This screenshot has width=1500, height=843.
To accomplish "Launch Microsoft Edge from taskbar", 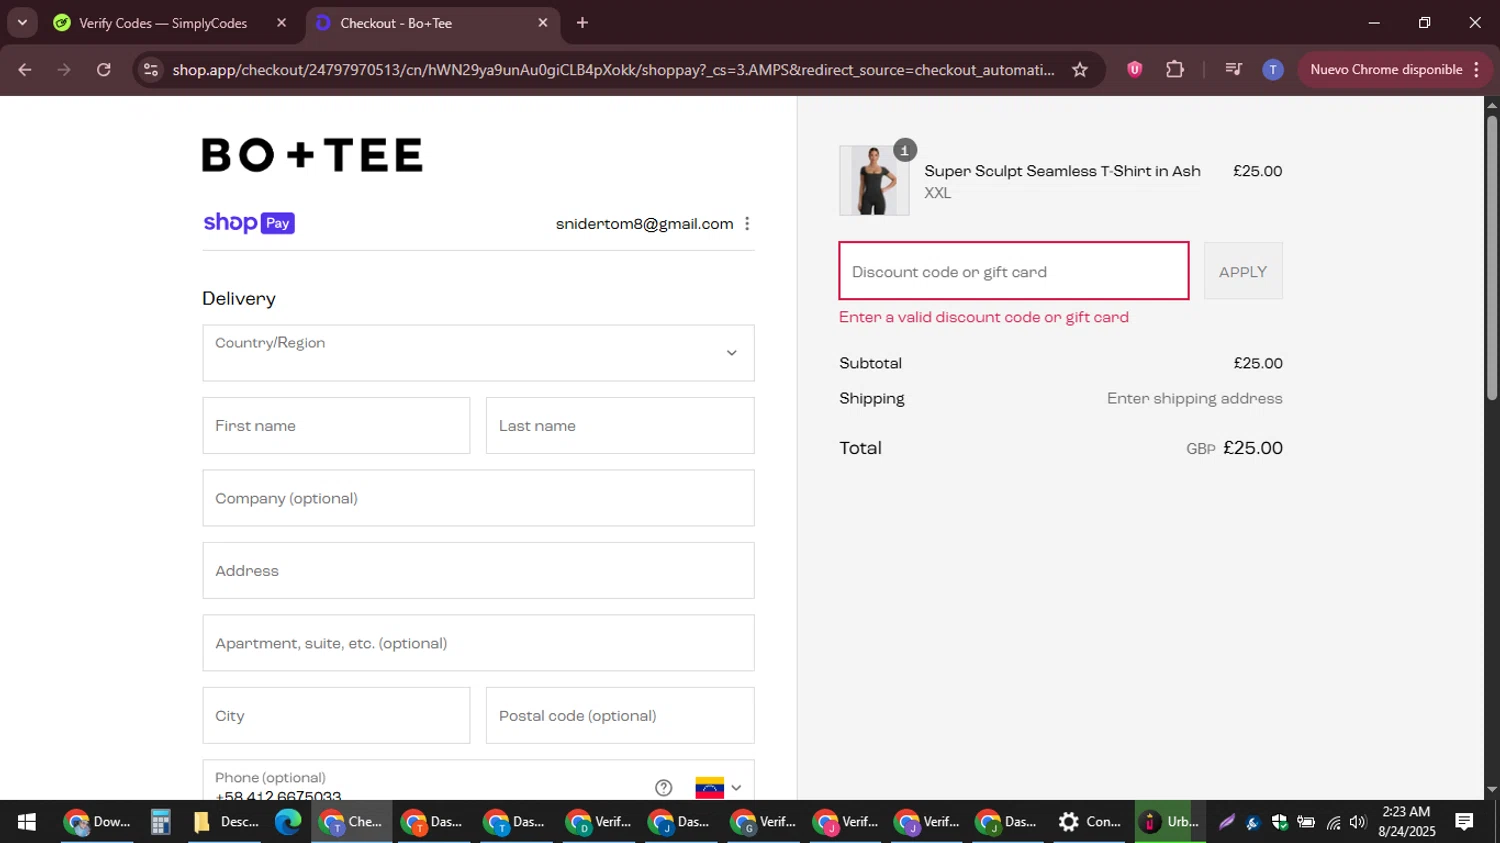I will coord(288,822).
